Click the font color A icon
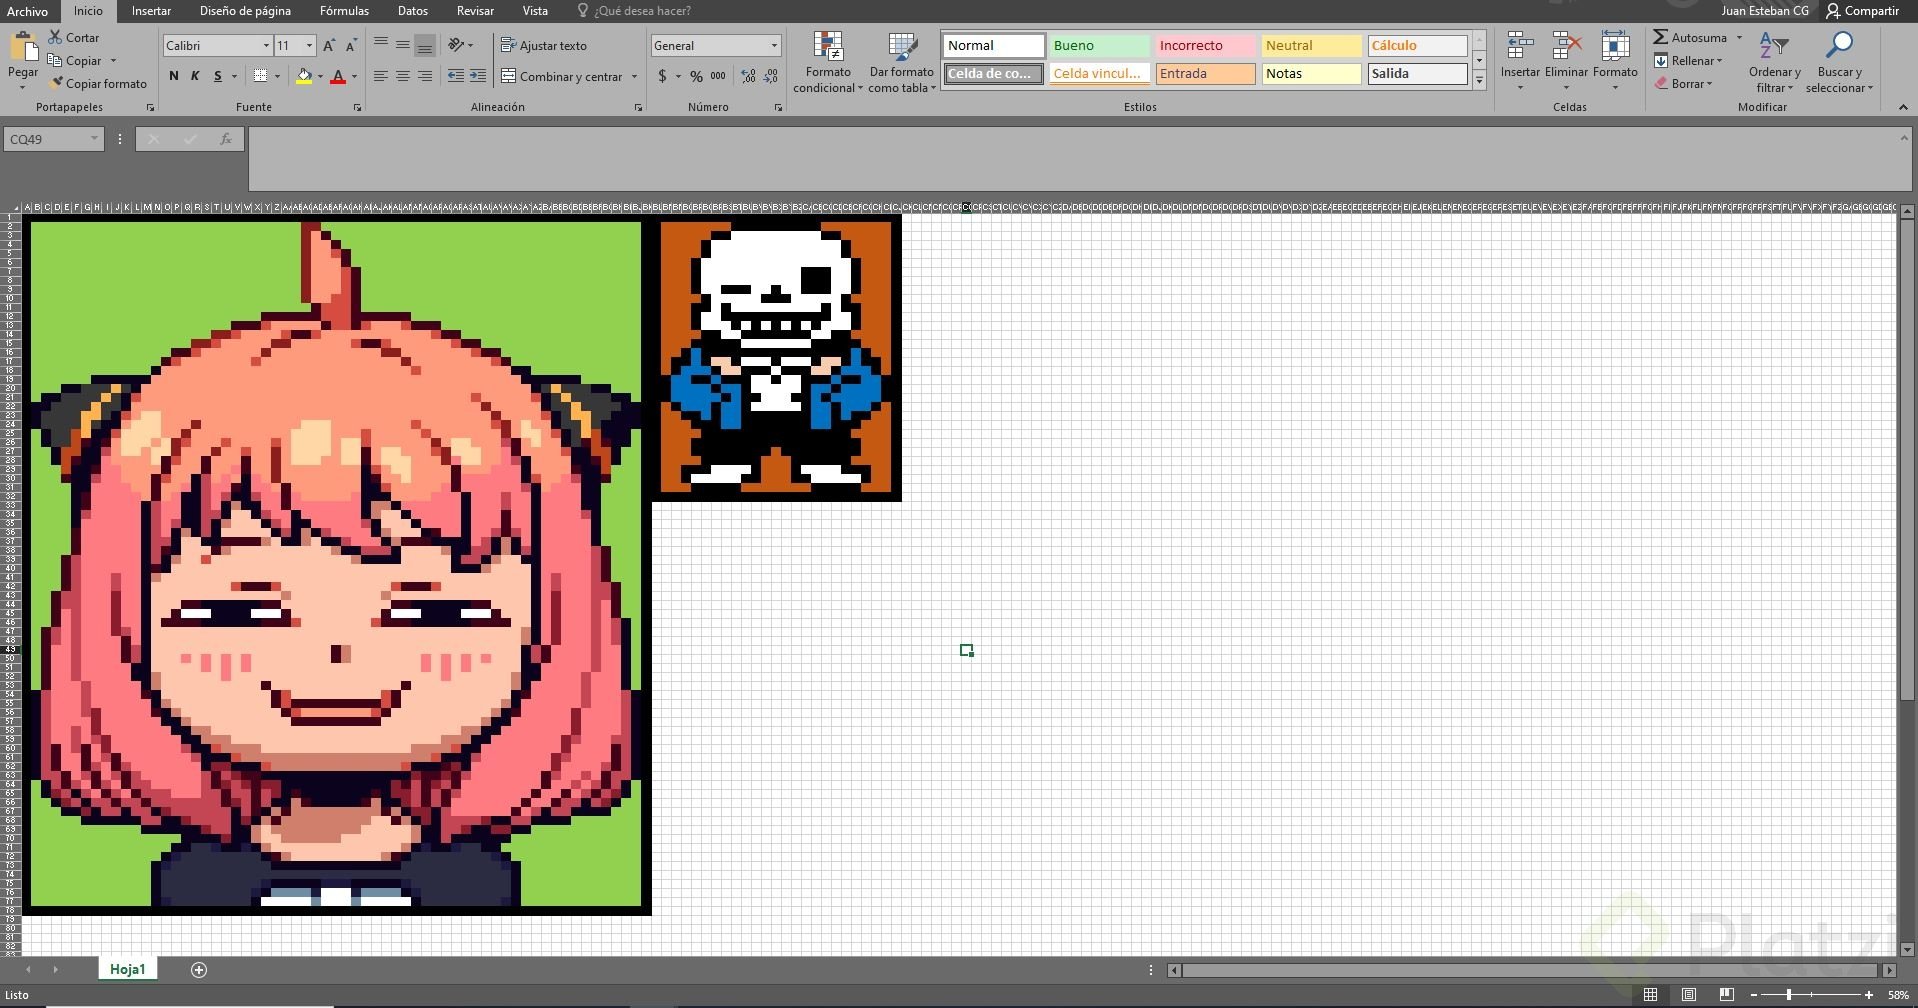This screenshot has height=1008, width=1918. click(x=338, y=76)
